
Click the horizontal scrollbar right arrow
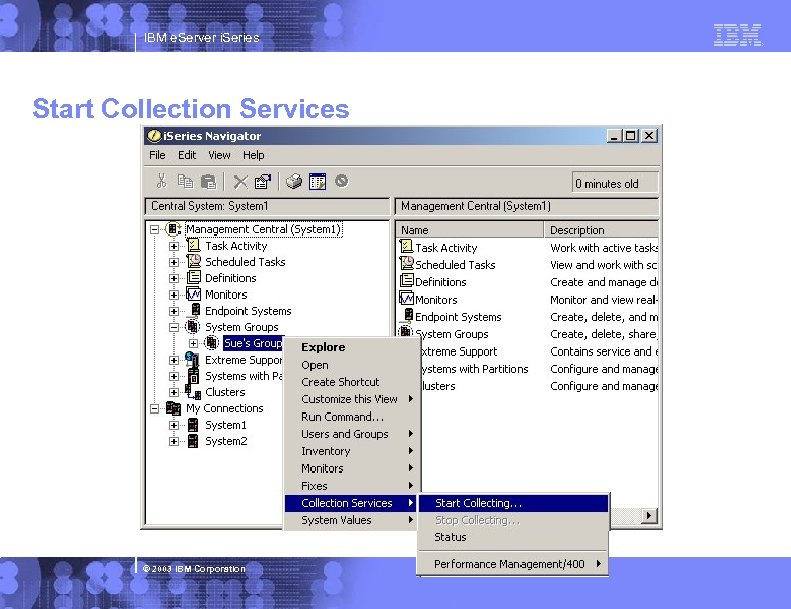coord(649,516)
